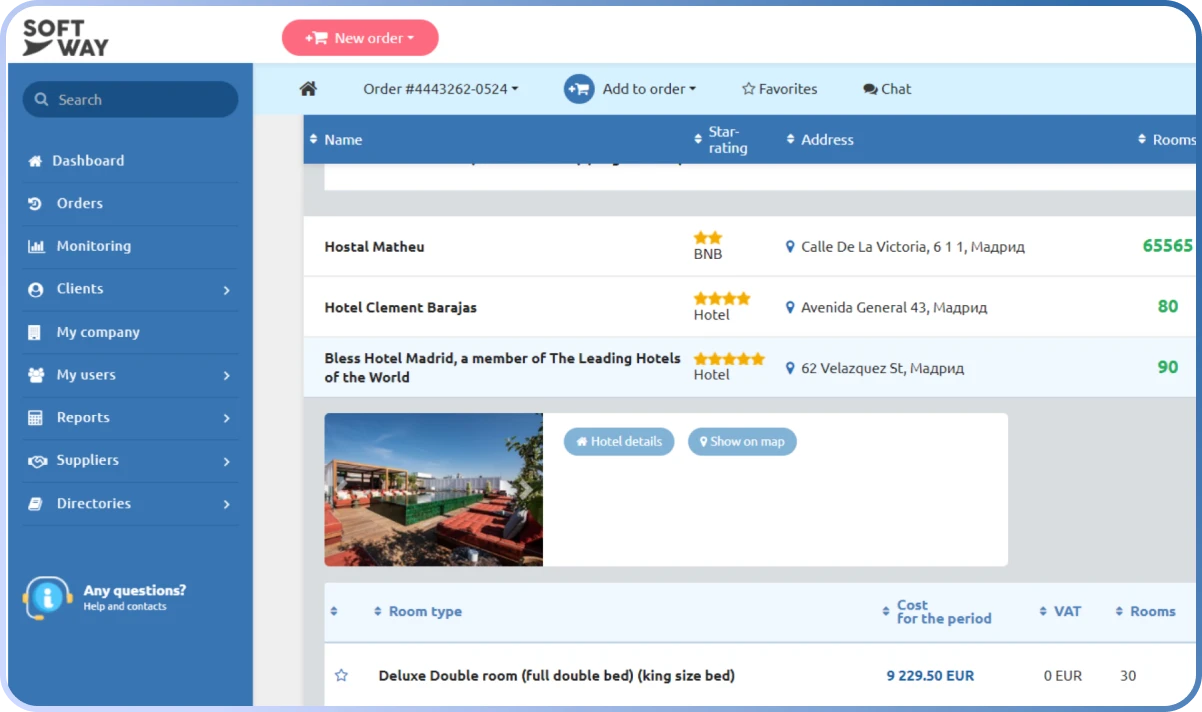Click the sort icon beside Star-rating

[x=698, y=139]
